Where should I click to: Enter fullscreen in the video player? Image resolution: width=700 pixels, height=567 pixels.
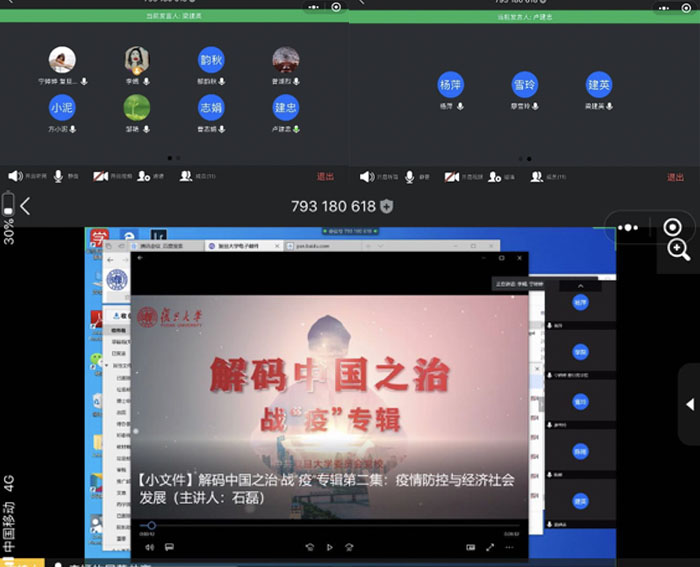click(490, 547)
